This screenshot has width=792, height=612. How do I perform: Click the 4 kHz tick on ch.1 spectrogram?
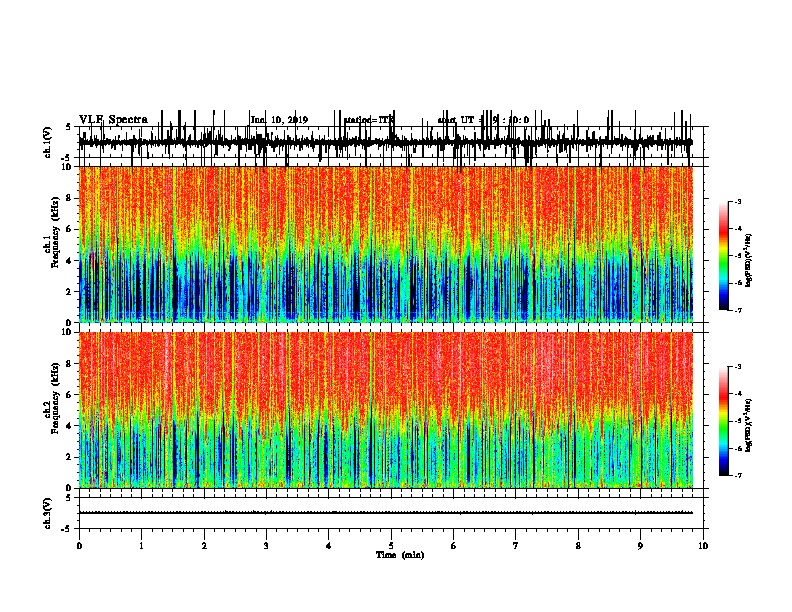(70, 261)
